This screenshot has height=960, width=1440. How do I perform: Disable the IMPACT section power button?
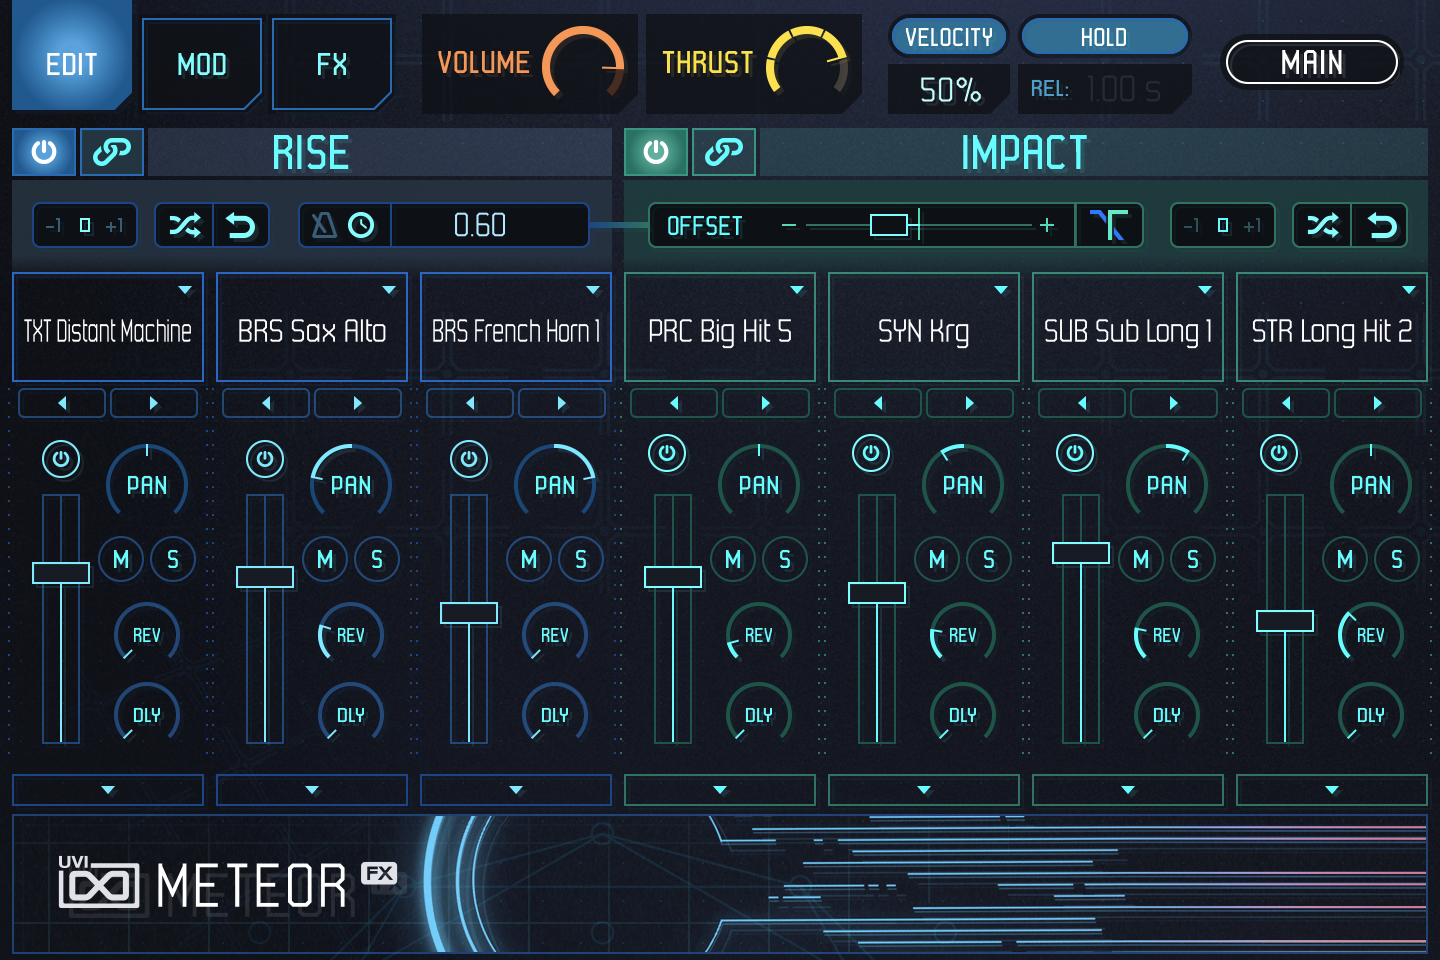[x=656, y=152]
